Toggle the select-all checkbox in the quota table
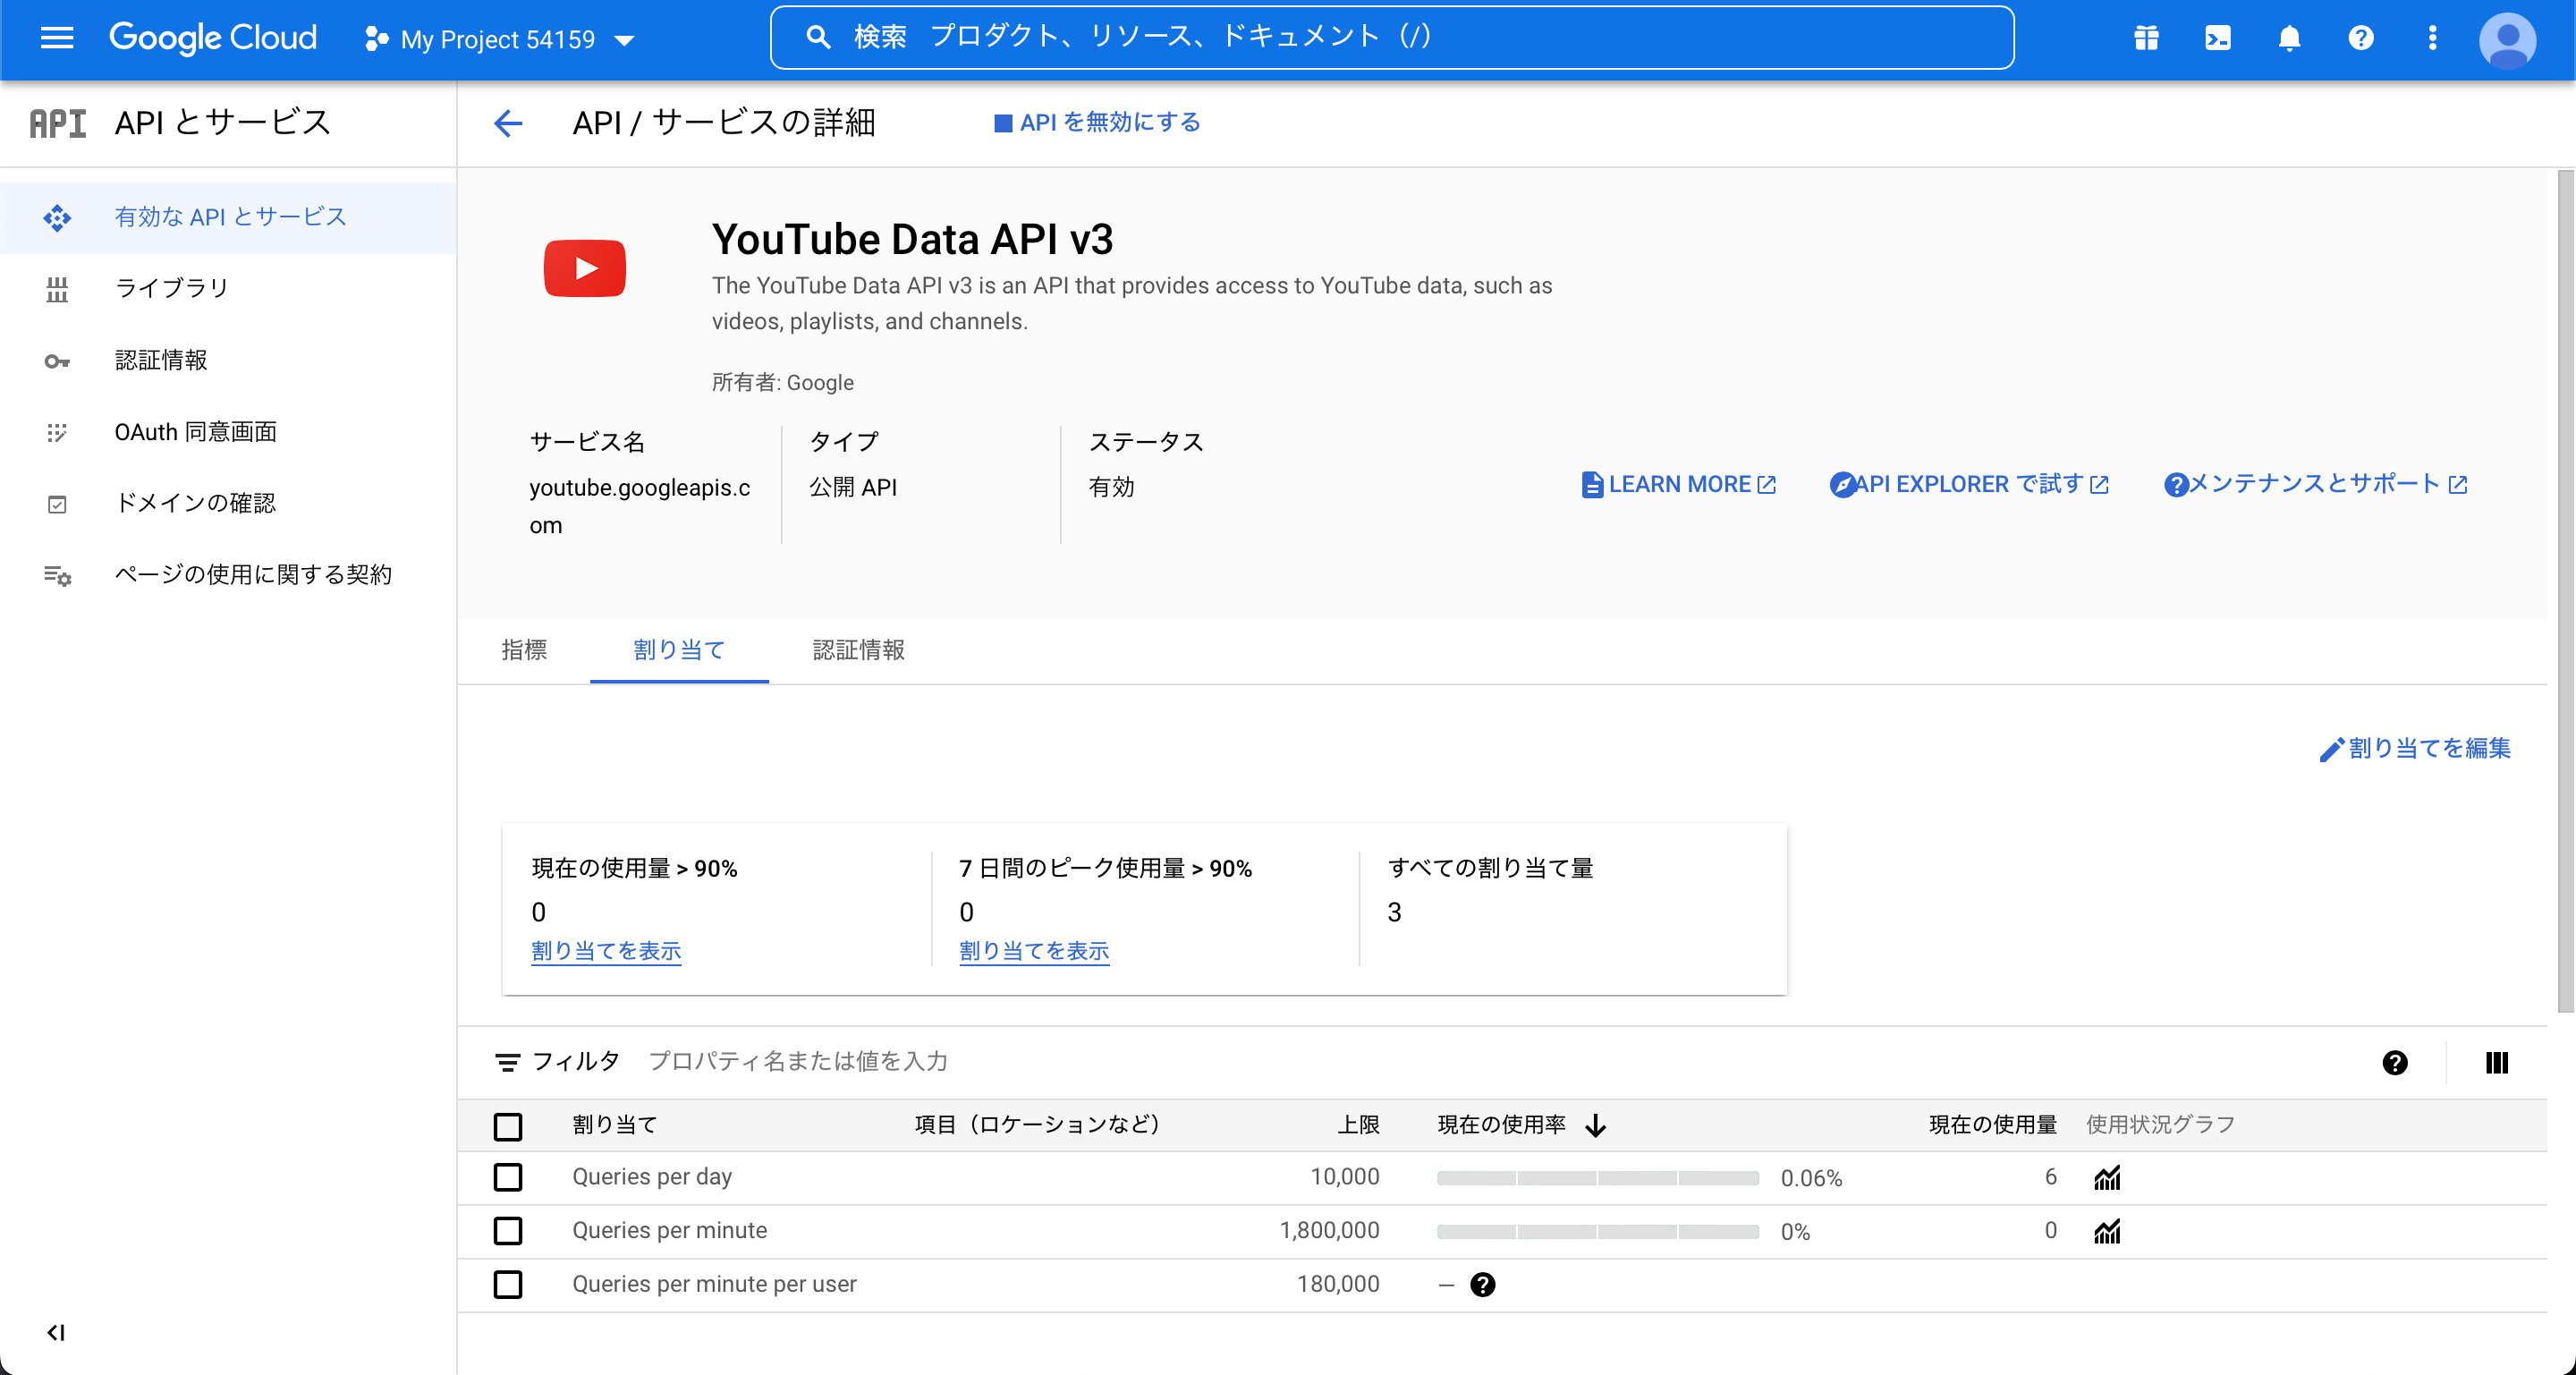Screen dimensions: 2576x1375 pos(509,1126)
